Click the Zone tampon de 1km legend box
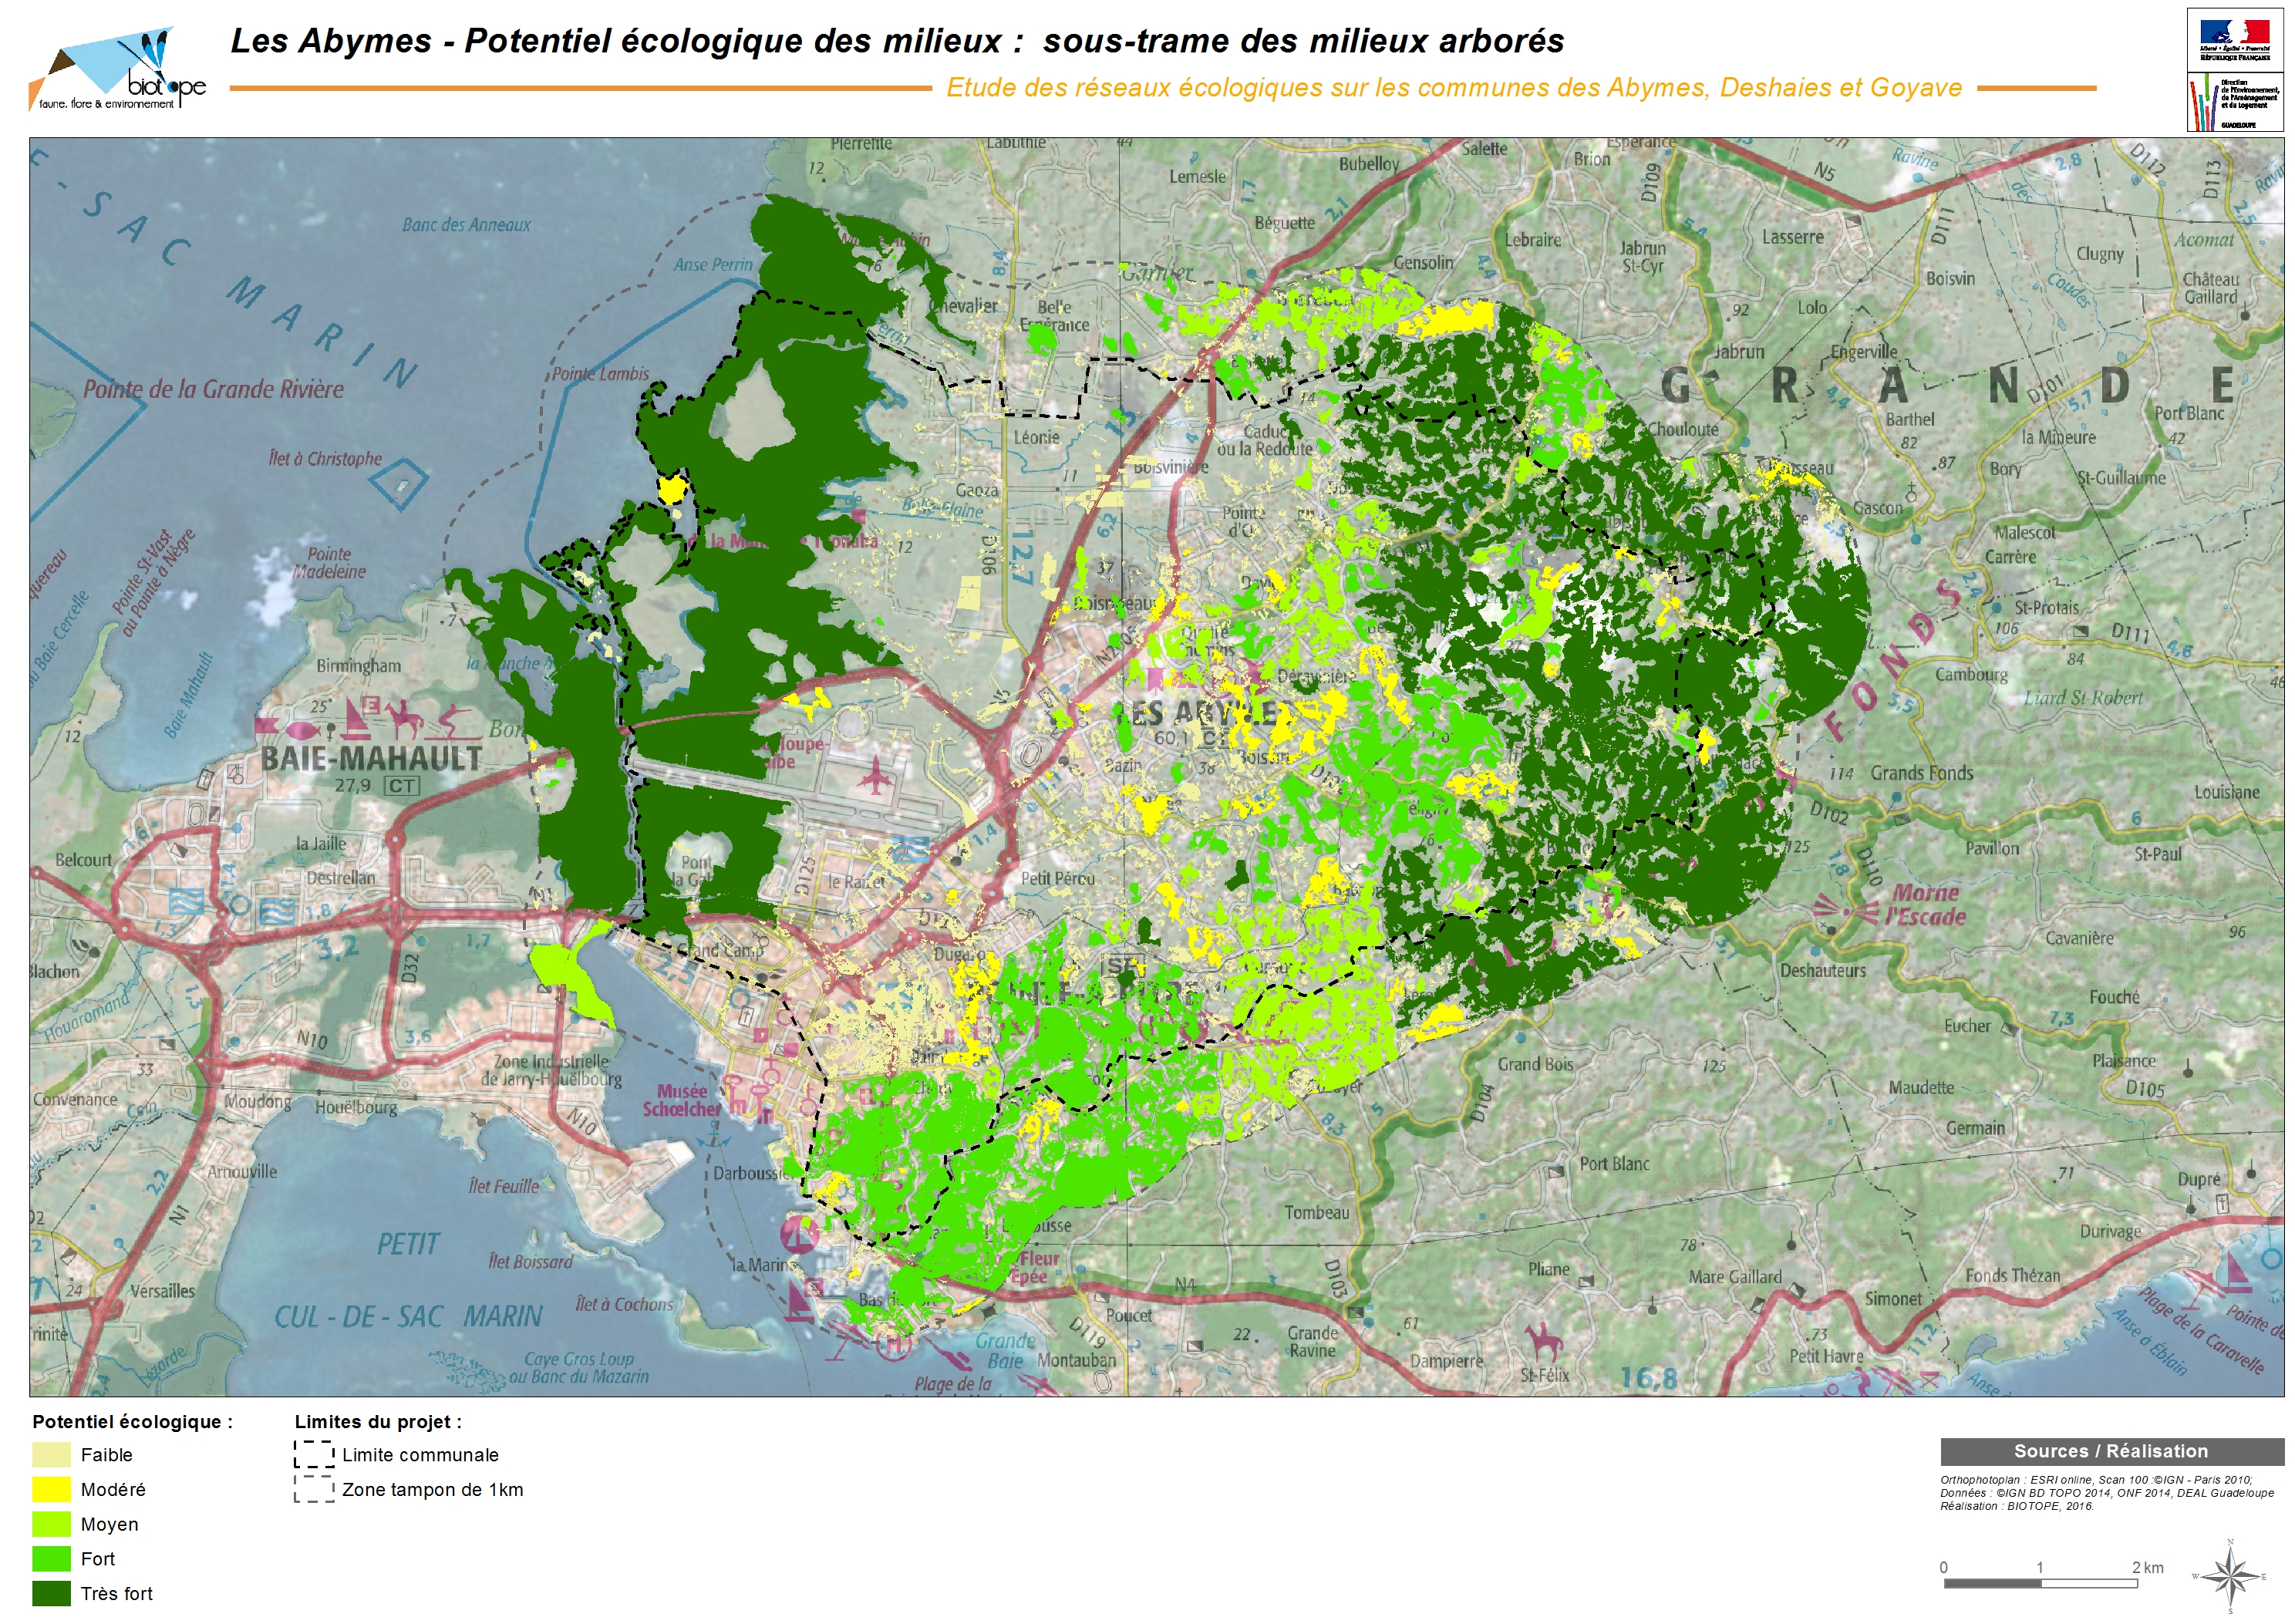 [314, 1490]
